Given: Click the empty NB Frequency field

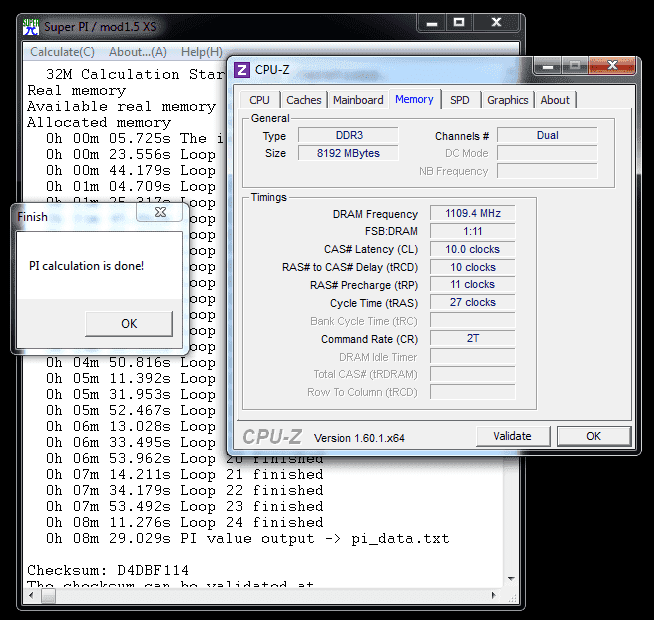Looking at the screenshot, I should [547, 171].
